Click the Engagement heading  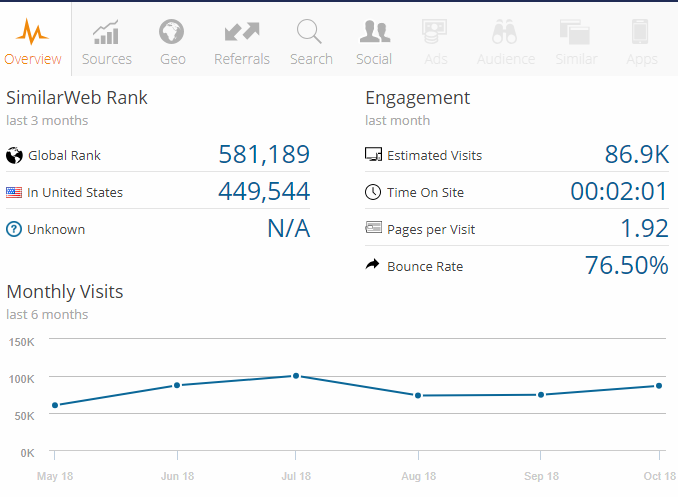(418, 99)
